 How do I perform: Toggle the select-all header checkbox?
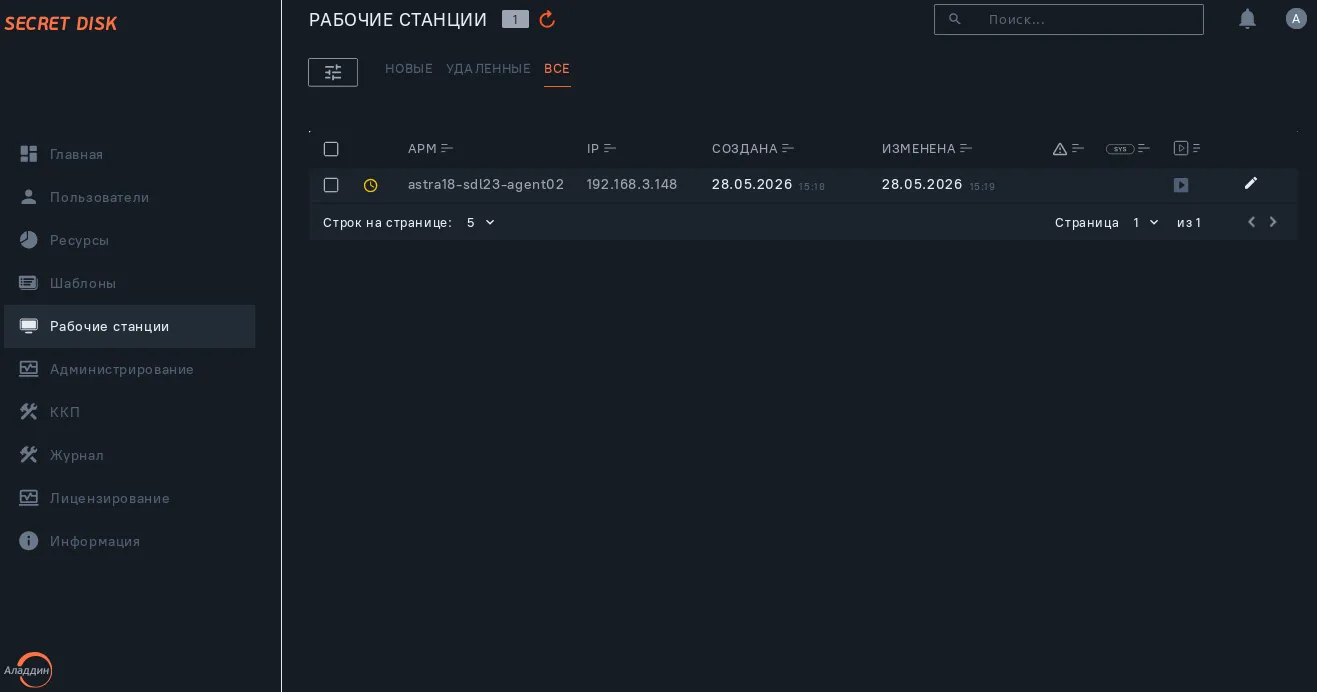coord(331,149)
